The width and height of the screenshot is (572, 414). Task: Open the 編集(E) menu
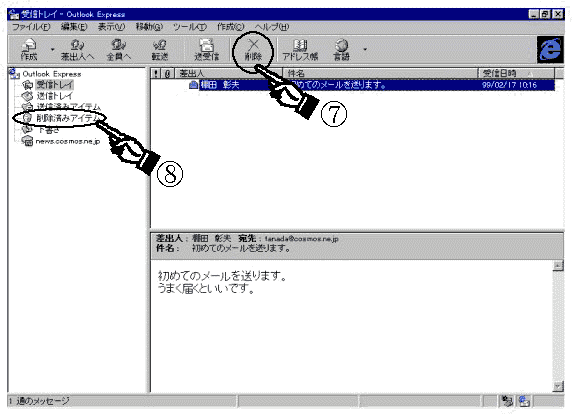click(x=74, y=27)
